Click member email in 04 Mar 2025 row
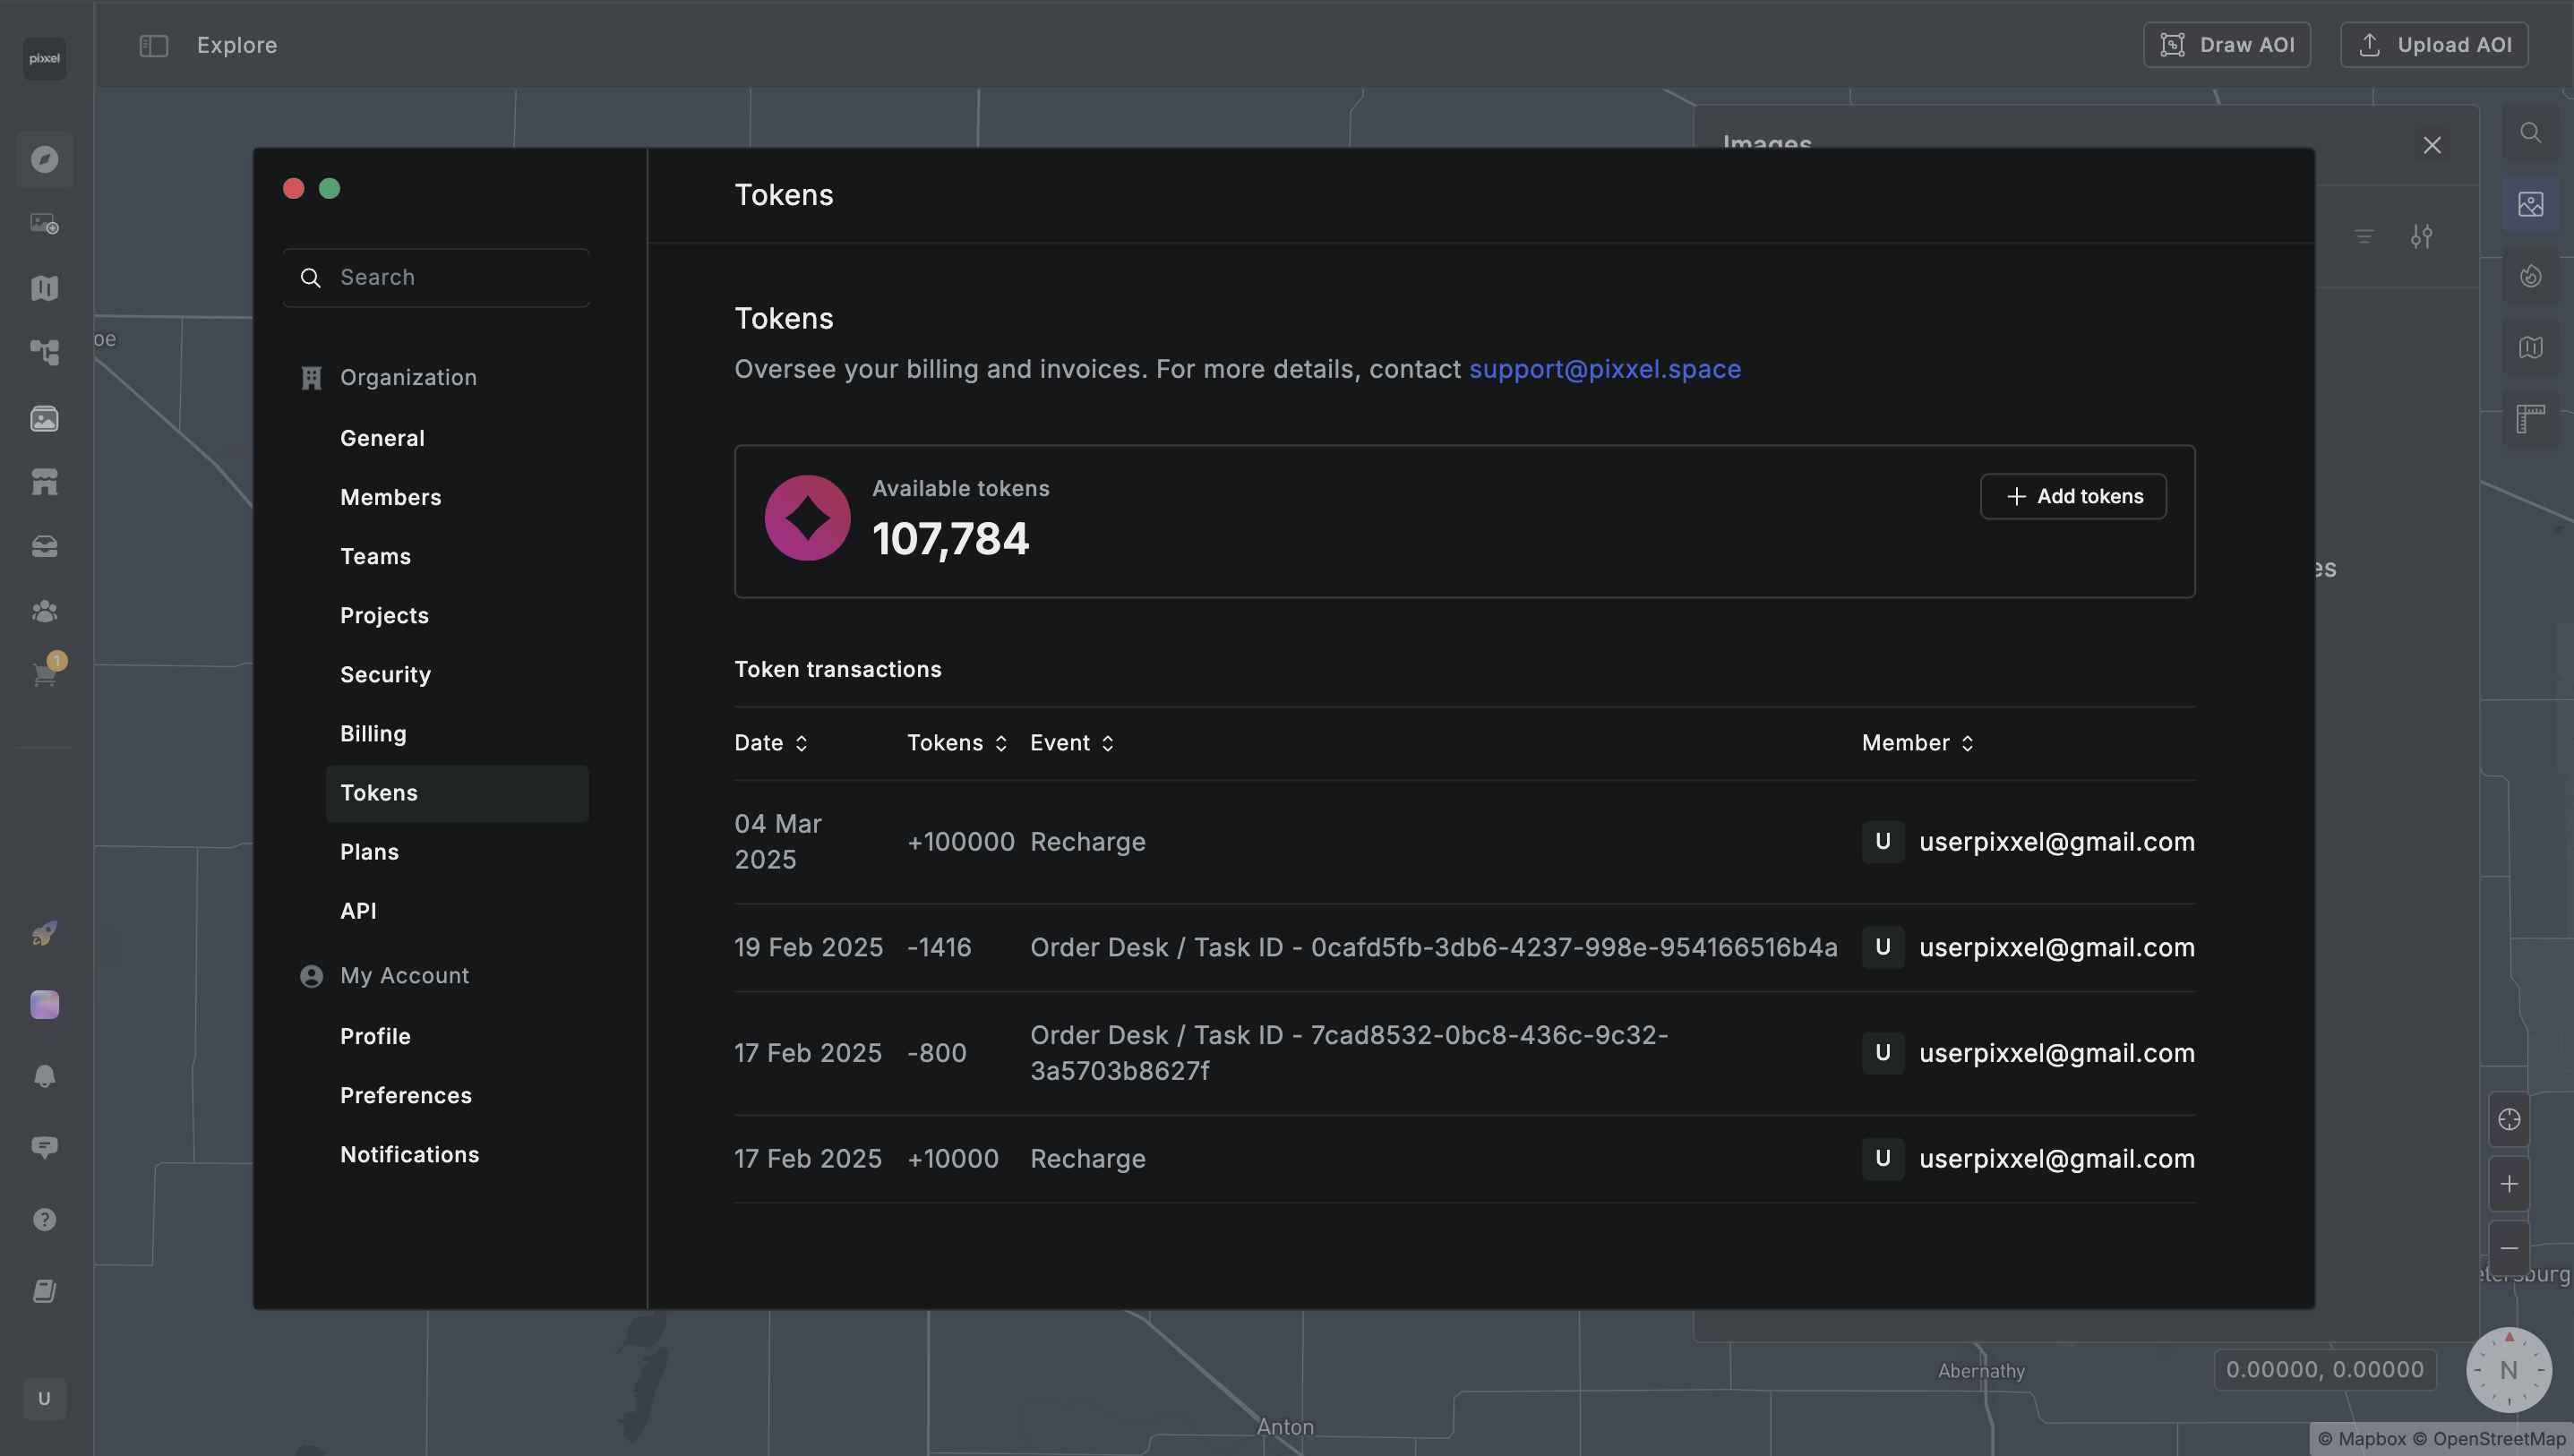 point(2056,842)
